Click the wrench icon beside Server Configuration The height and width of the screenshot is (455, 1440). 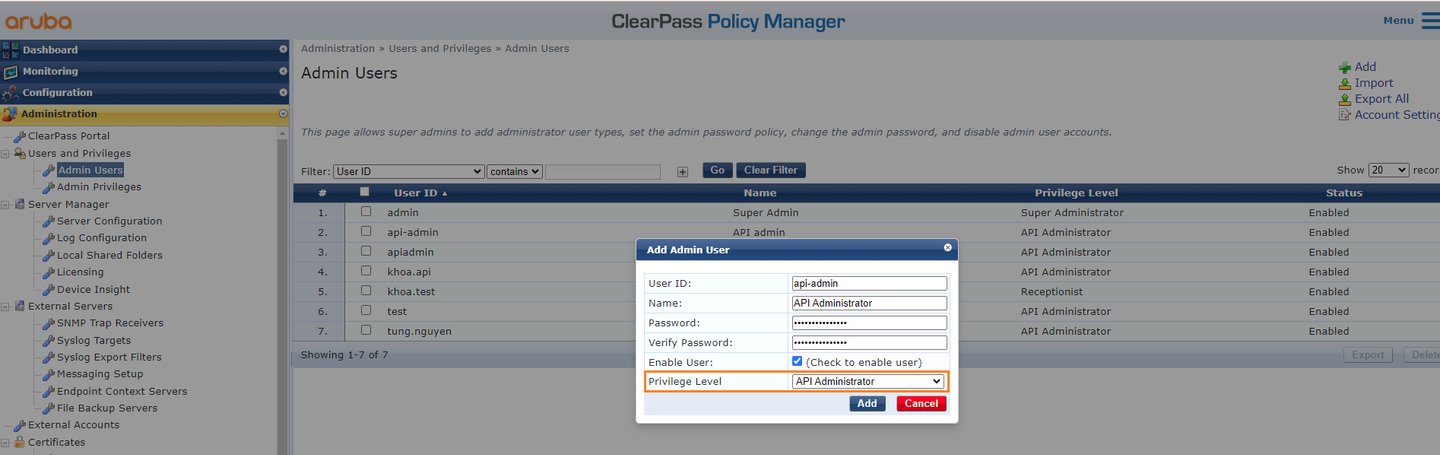pos(48,221)
